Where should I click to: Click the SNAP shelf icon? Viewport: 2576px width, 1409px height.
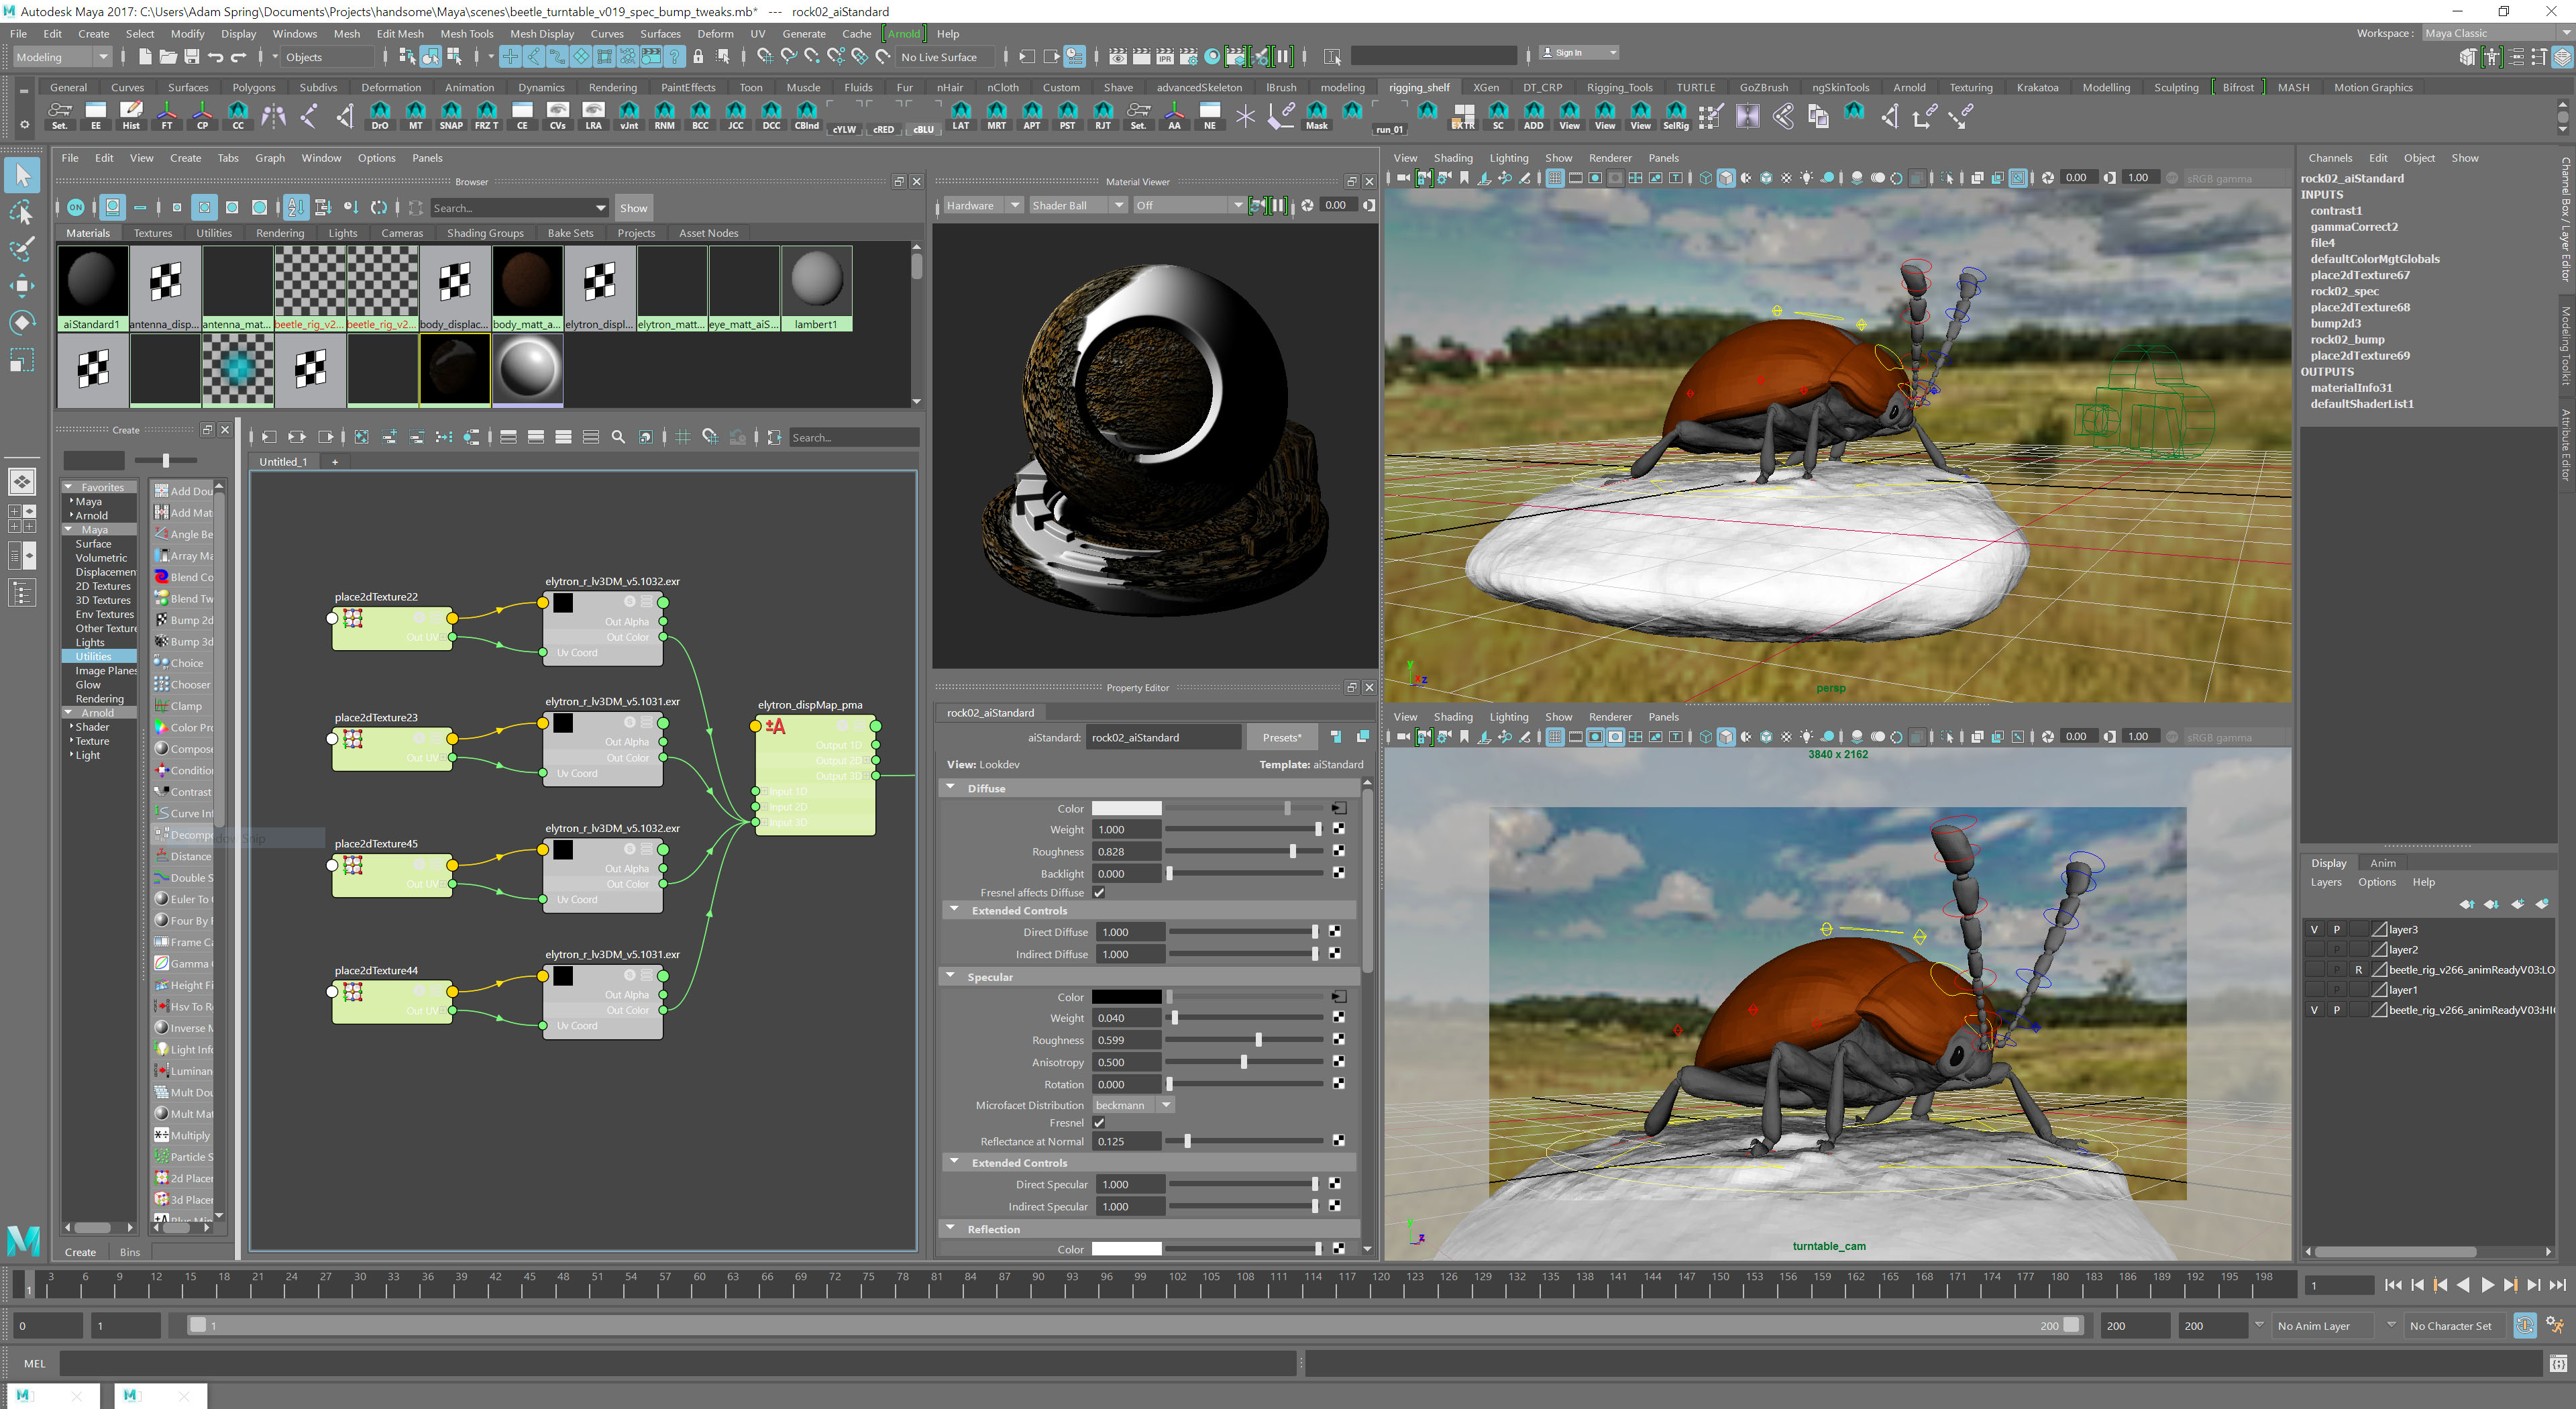(x=451, y=115)
